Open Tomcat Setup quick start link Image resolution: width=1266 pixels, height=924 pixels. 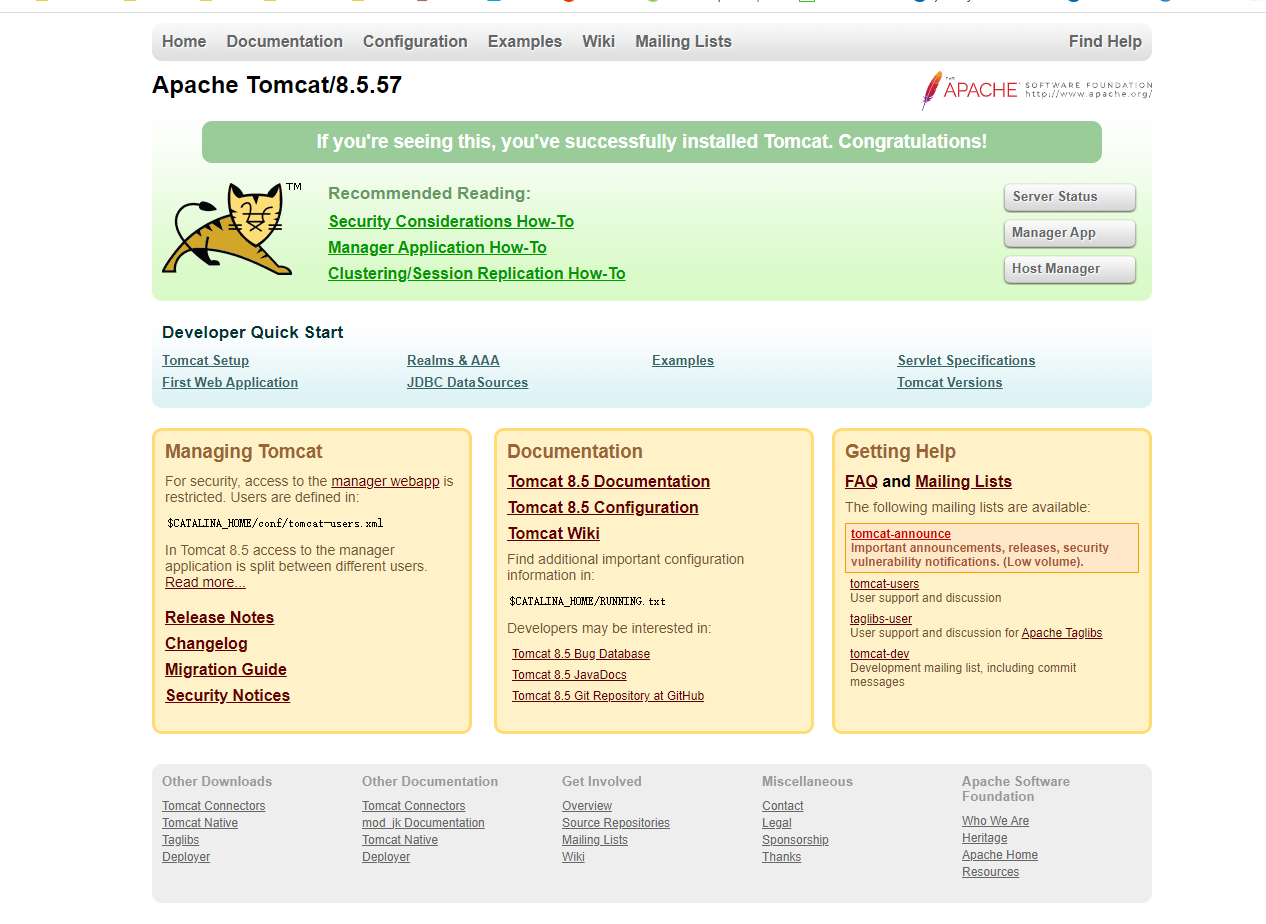click(205, 360)
